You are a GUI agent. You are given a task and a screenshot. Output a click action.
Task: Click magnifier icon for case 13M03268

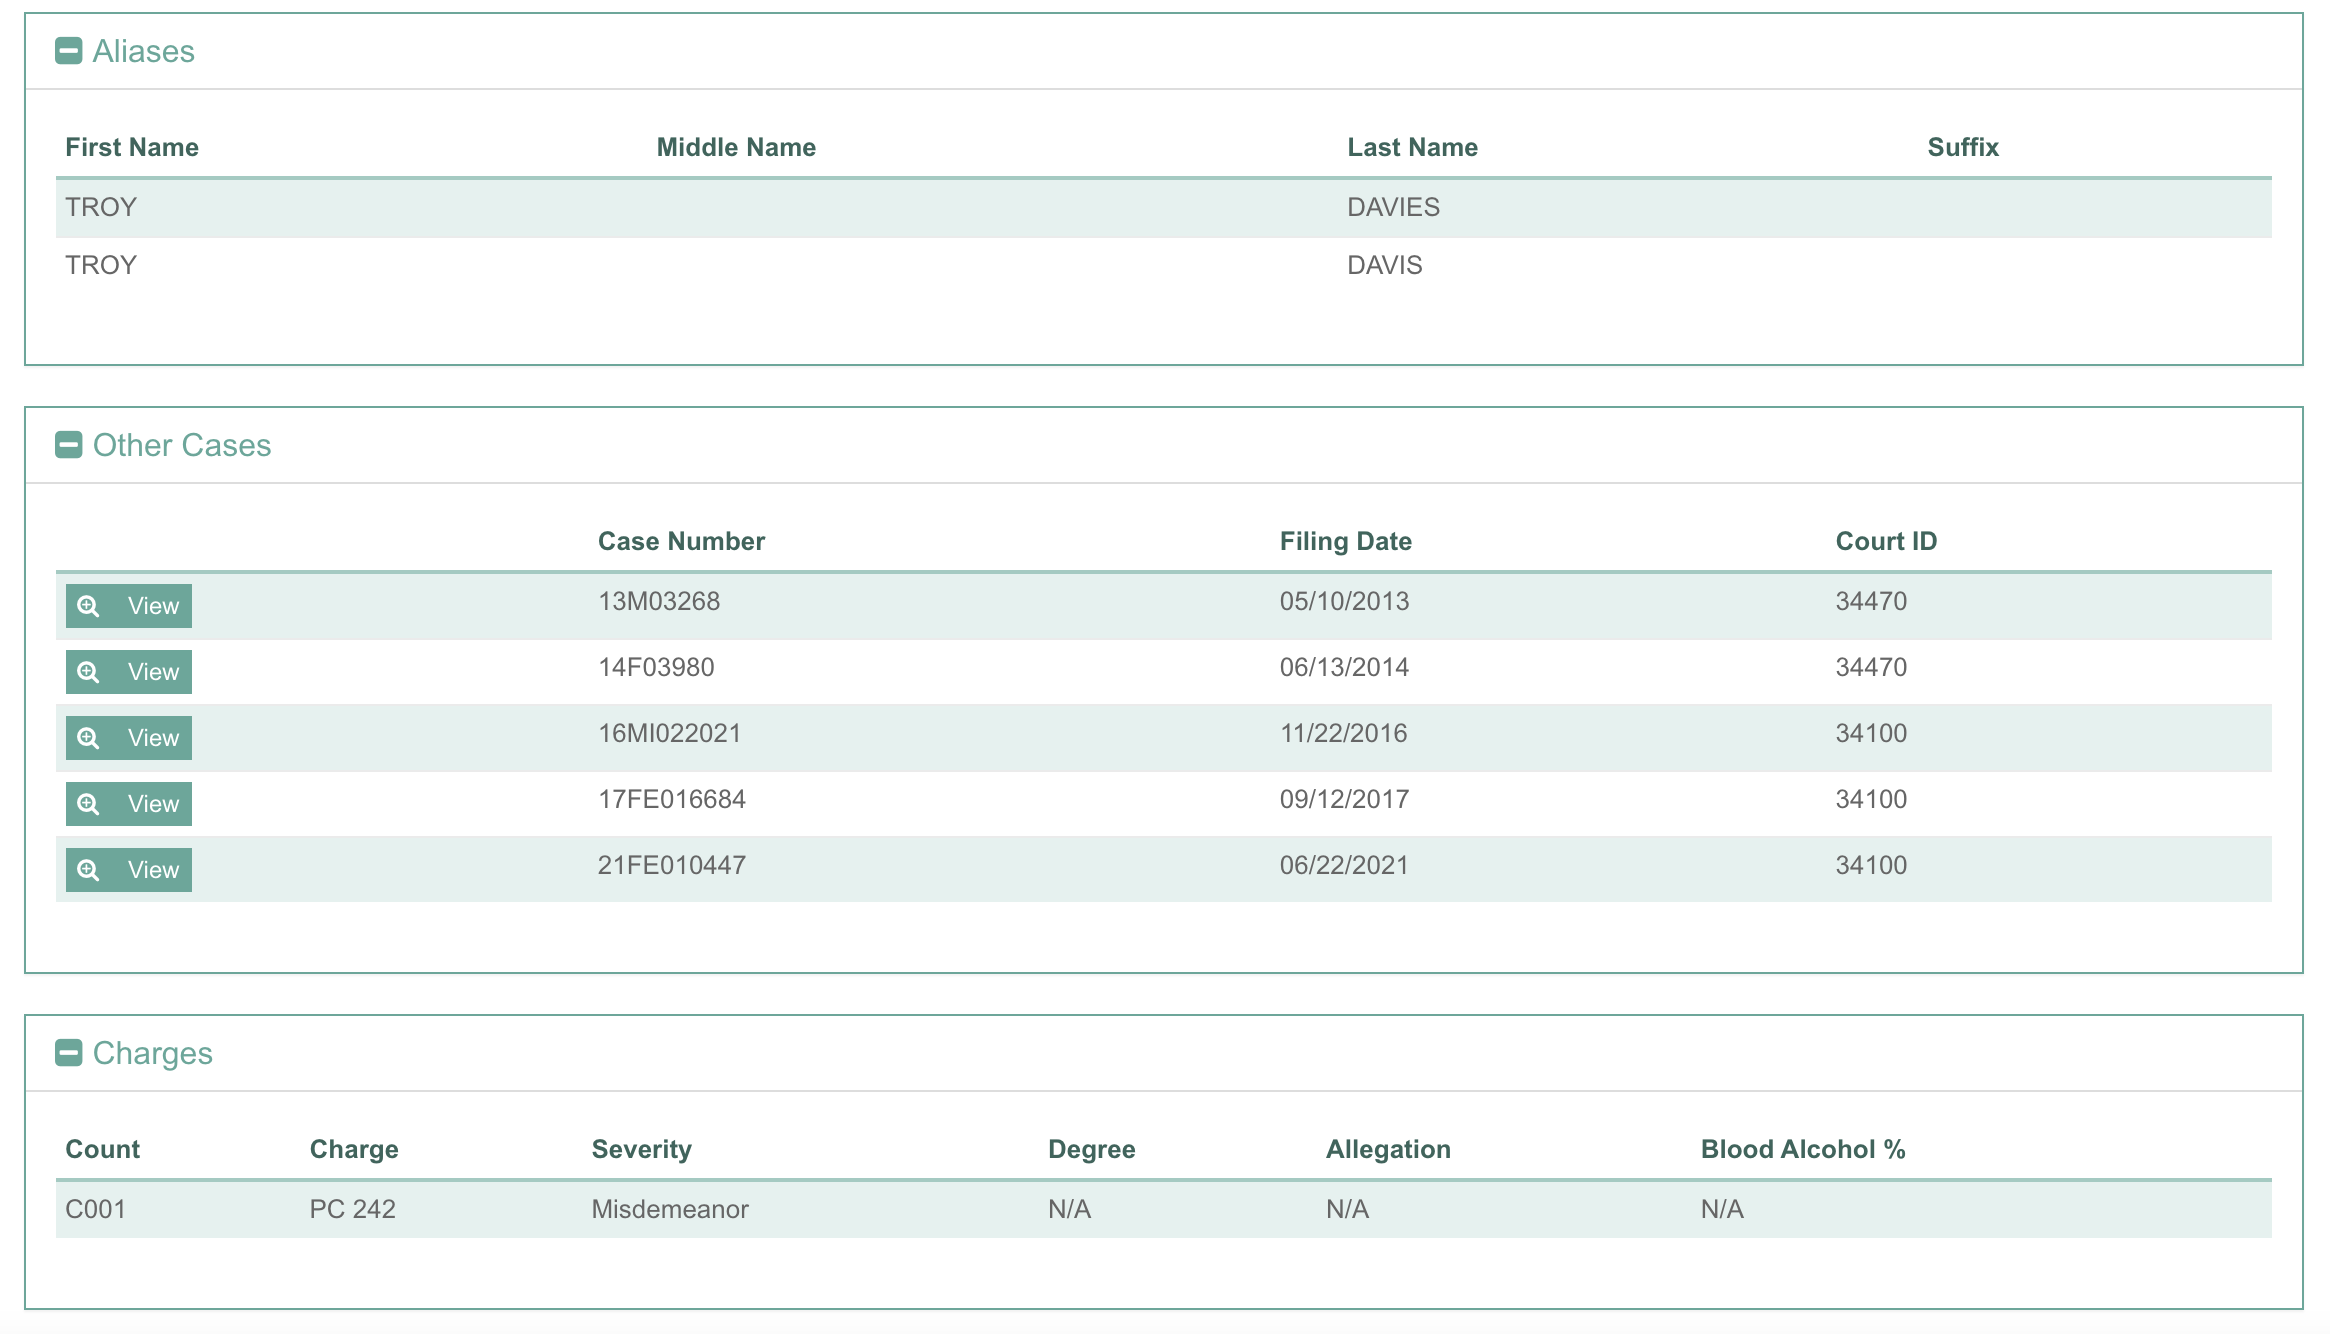point(89,606)
